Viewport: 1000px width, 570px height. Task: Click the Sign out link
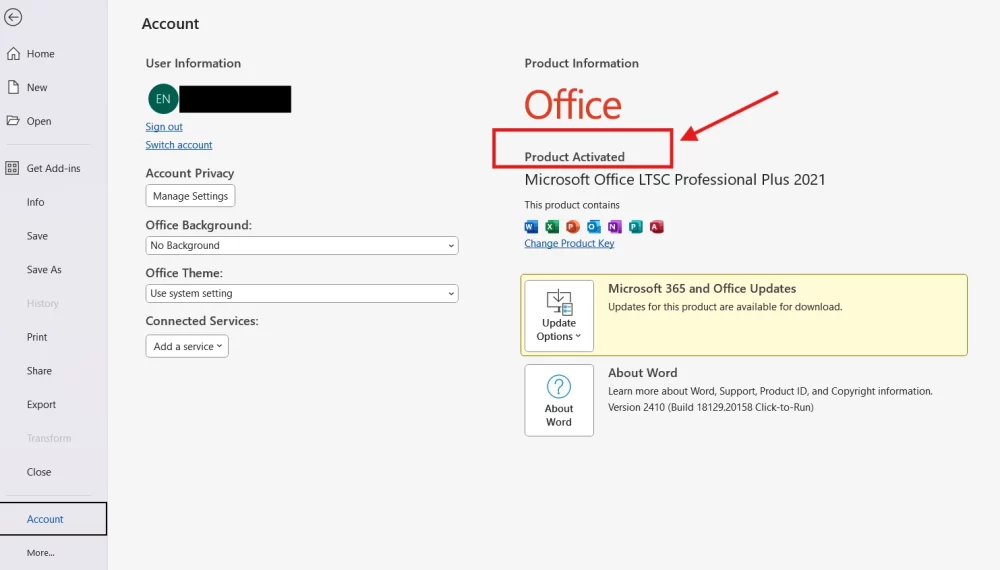[164, 127]
